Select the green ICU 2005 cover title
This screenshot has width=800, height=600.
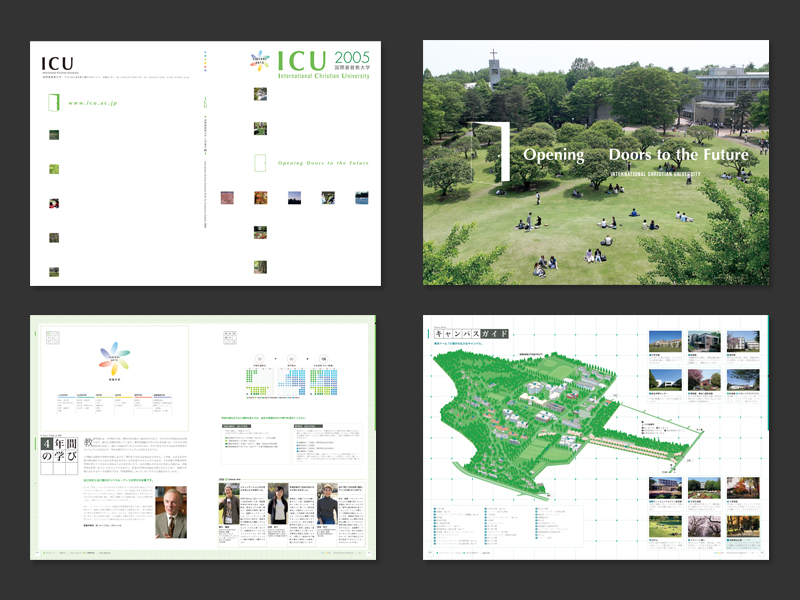[x=324, y=62]
